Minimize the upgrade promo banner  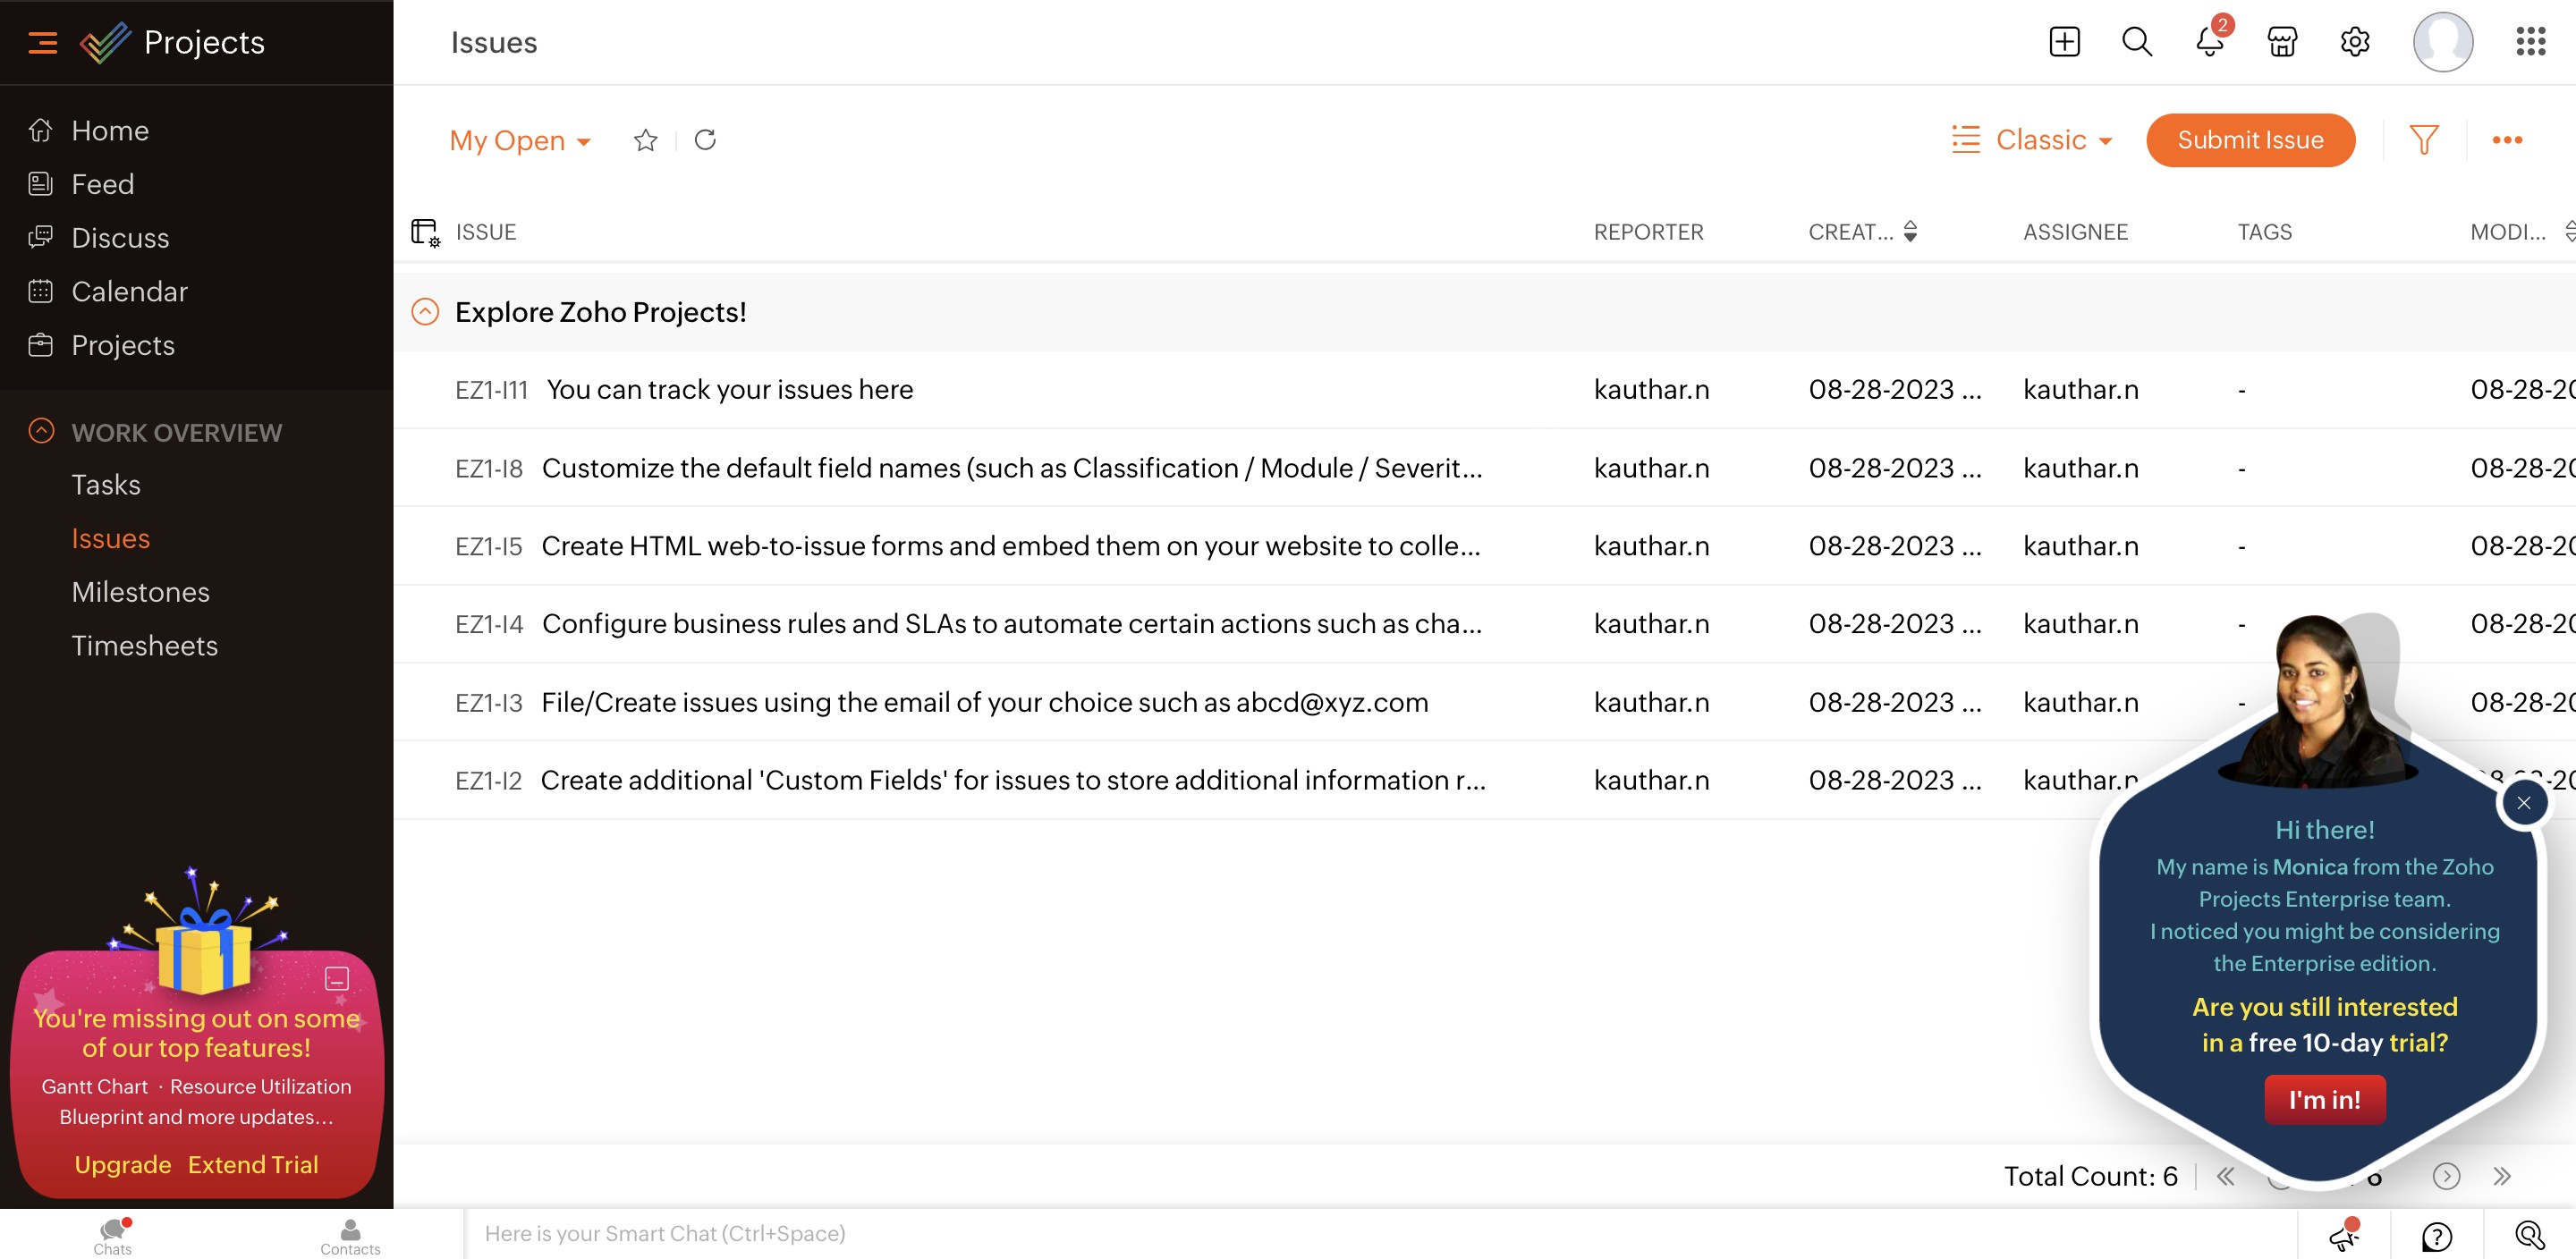pyautogui.click(x=337, y=978)
